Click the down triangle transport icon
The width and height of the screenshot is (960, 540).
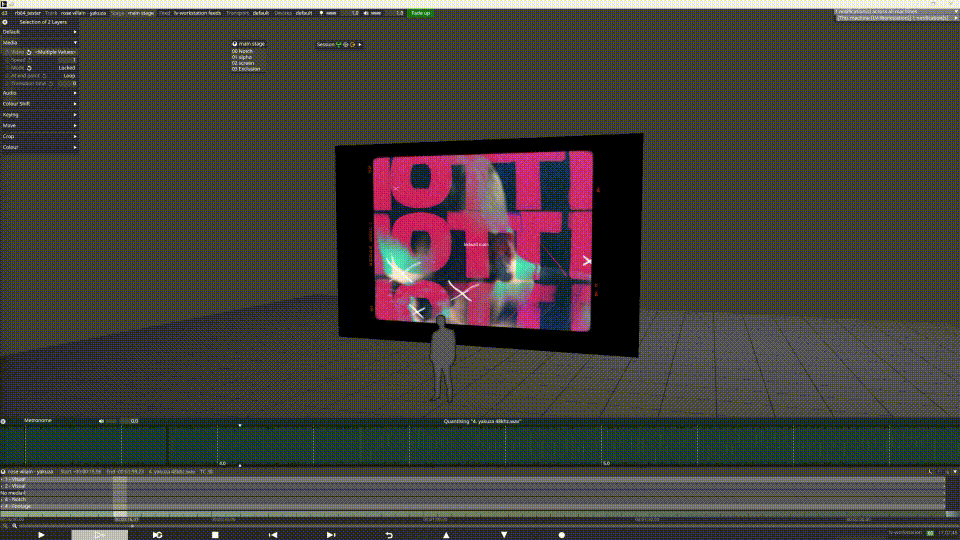click(x=504, y=535)
